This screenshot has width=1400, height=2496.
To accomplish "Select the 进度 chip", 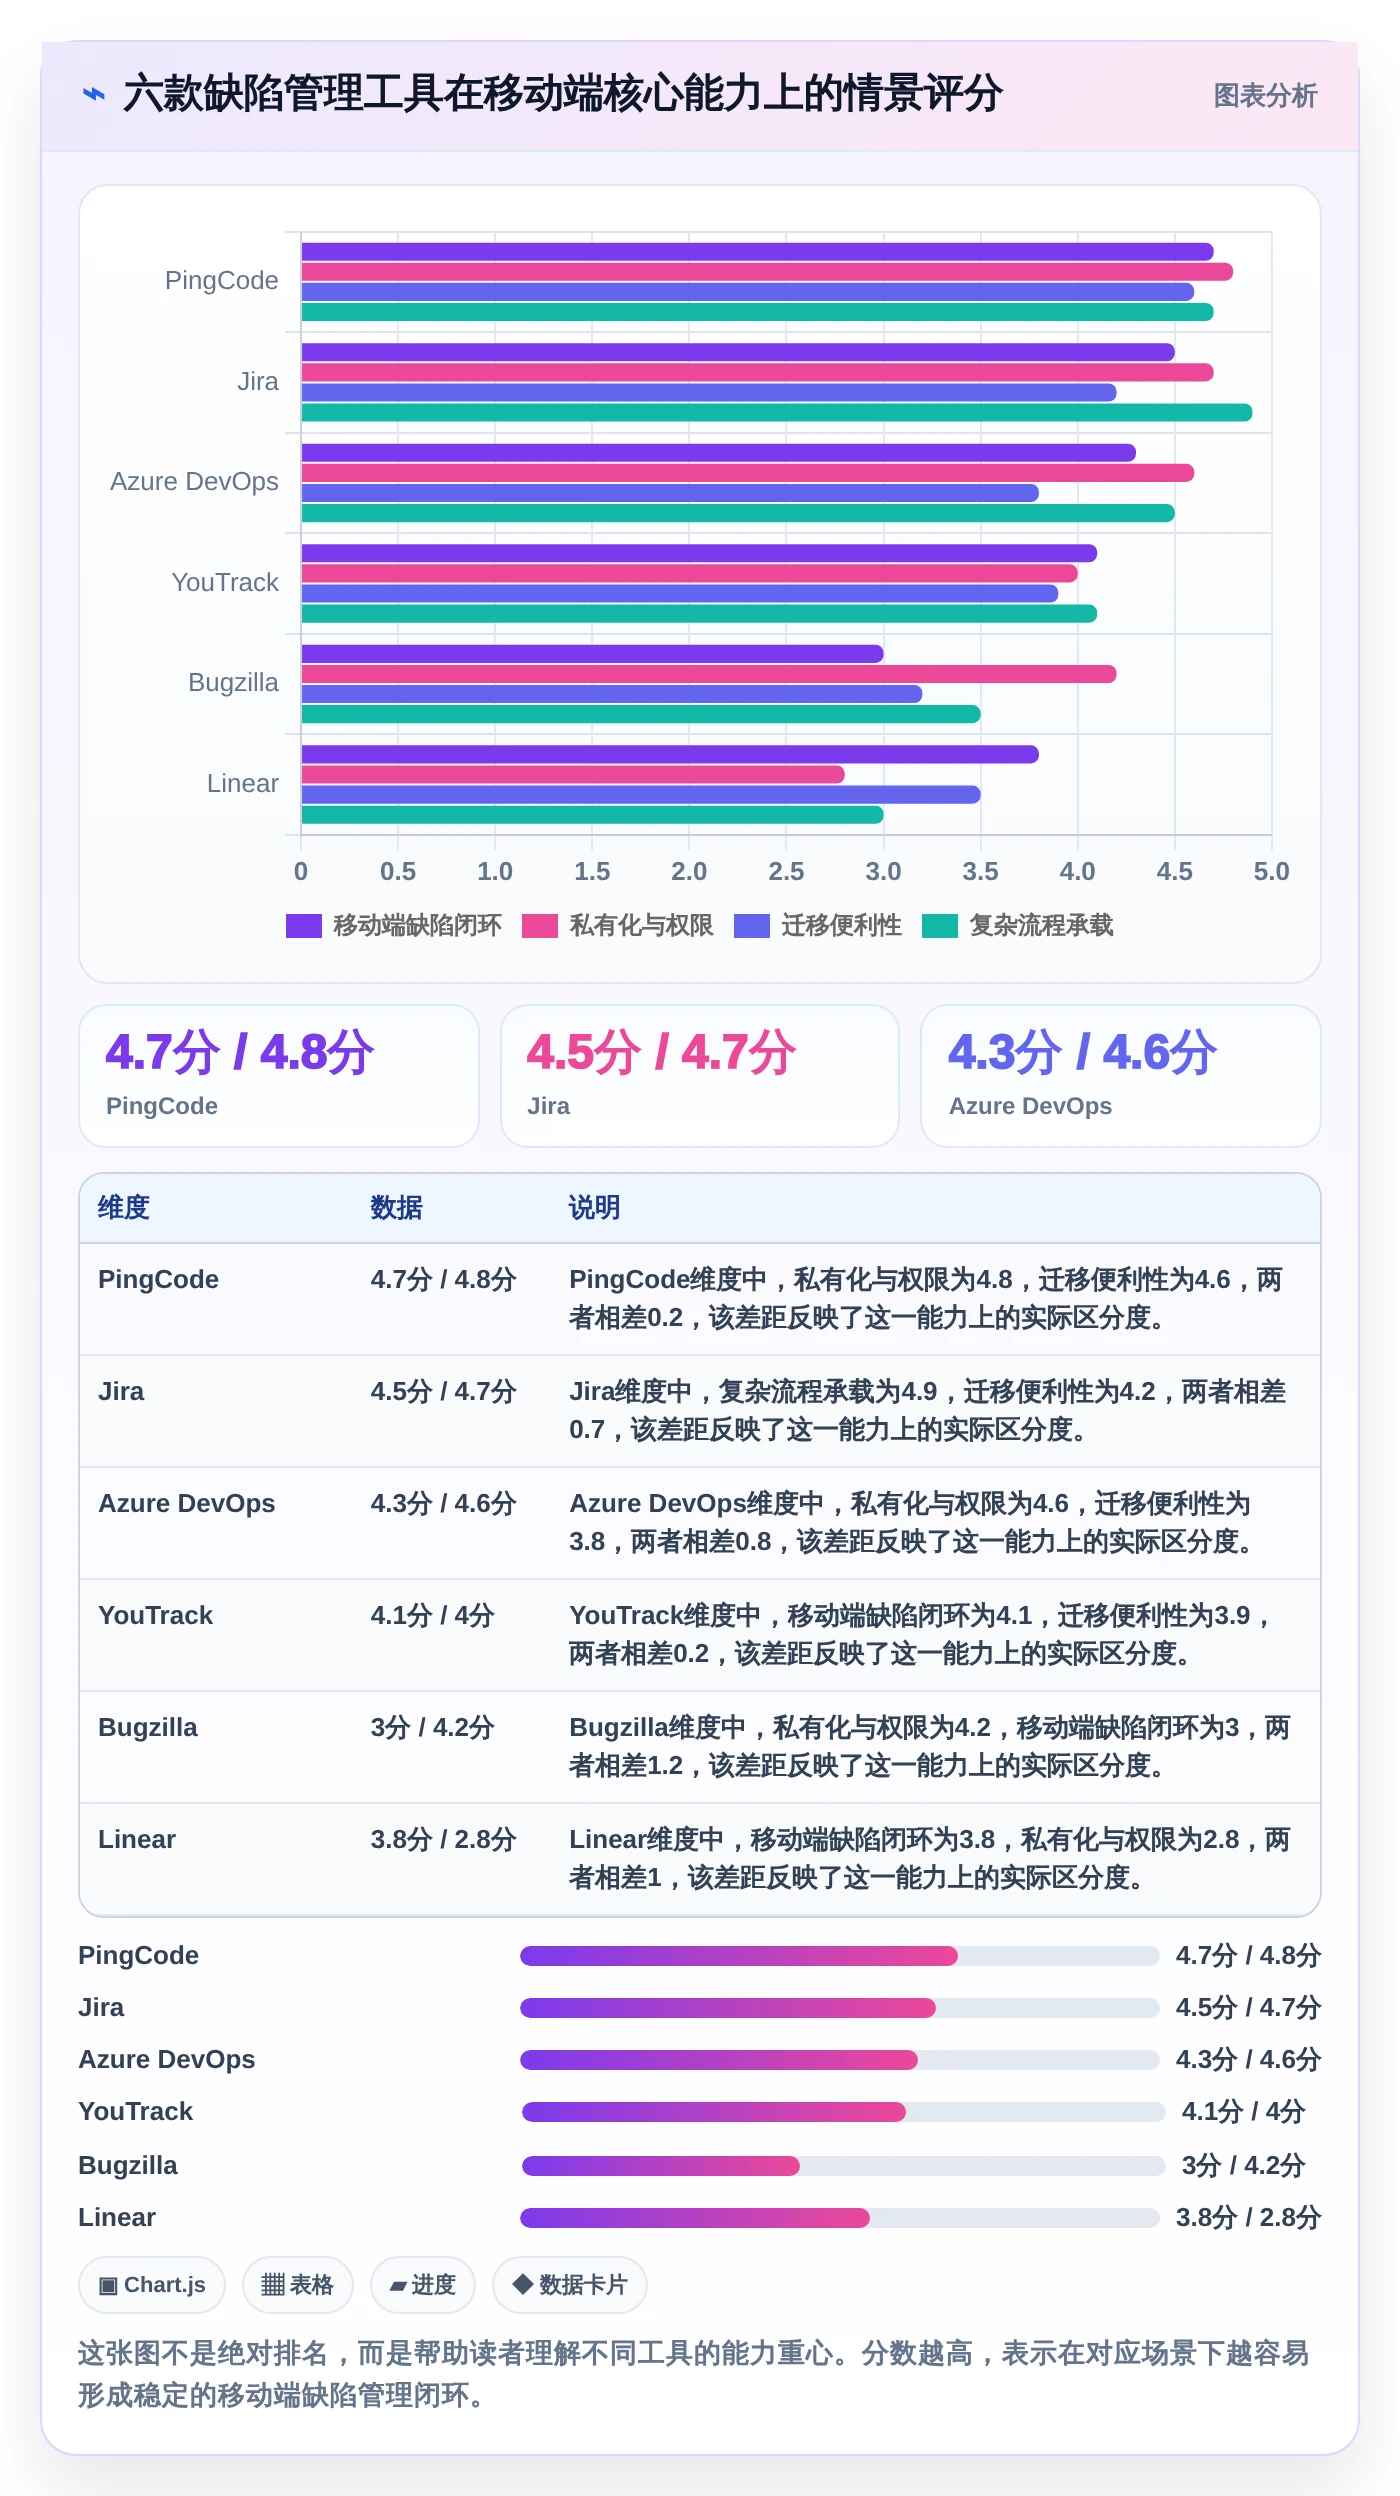I will pos(423,2285).
